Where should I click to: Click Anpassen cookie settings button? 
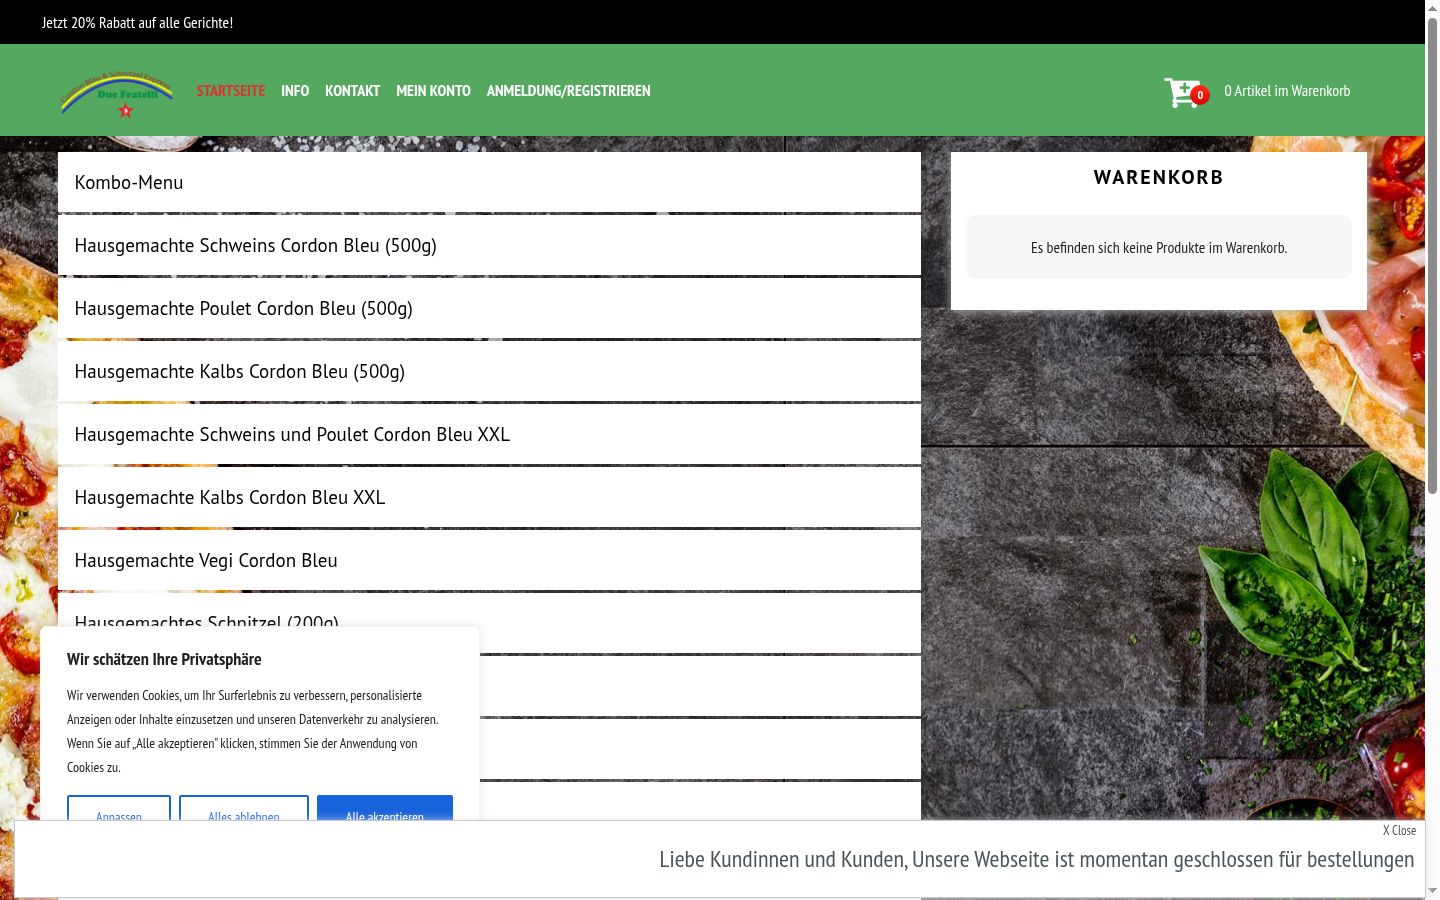(x=119, y=809)
